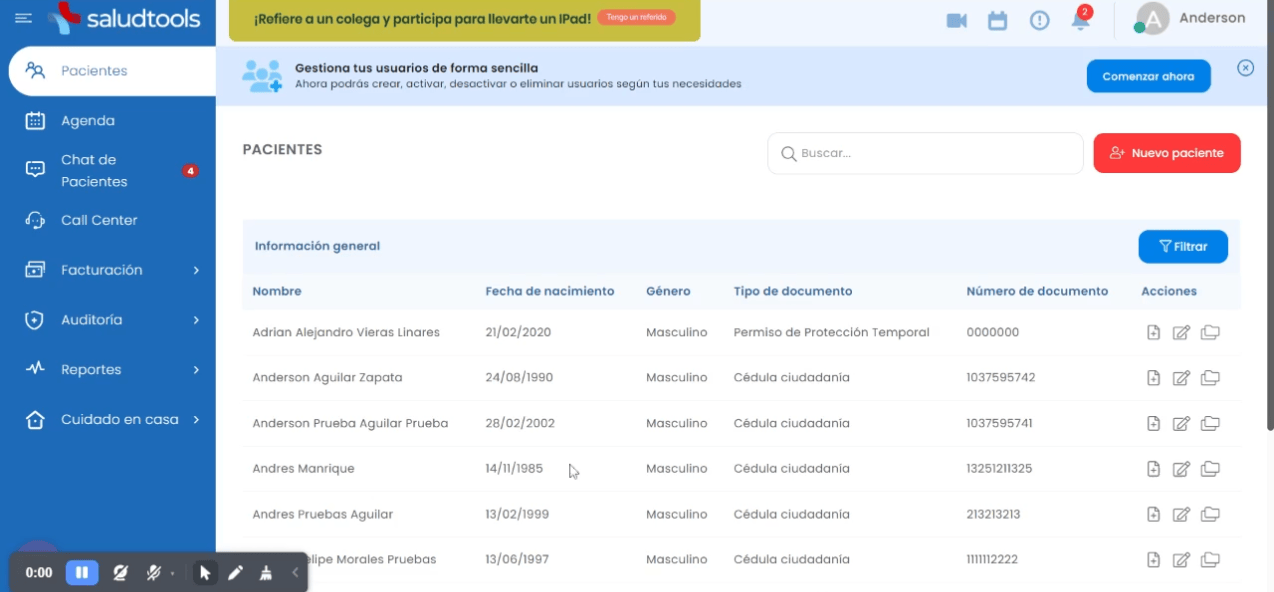Add new record for Adrian Alejandro Vieras Linares
1274x592 pixels.
pos(1153,332)
